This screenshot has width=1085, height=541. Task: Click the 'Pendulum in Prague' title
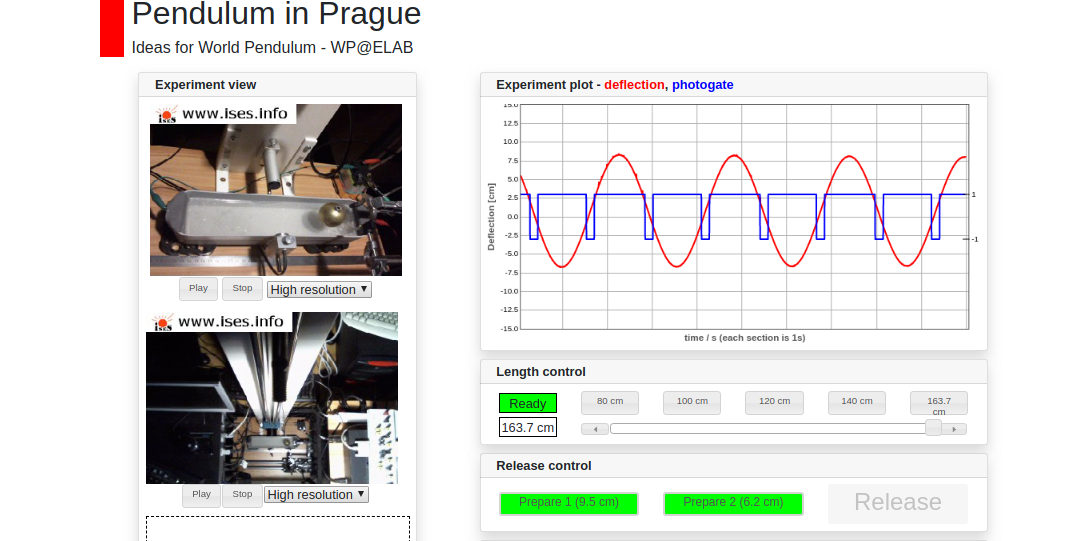click(x=276, y=14)
